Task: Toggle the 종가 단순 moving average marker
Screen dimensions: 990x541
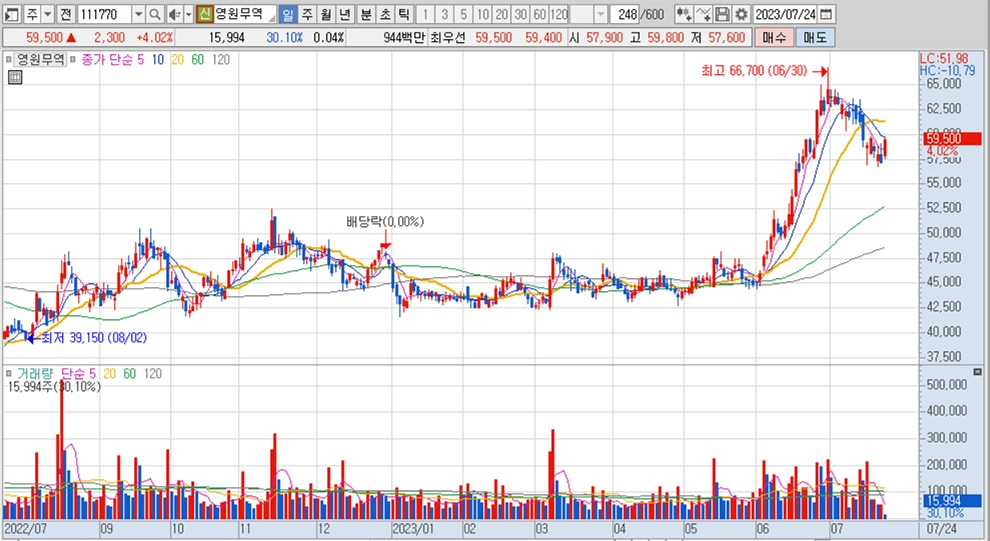Action: [74, 60]
